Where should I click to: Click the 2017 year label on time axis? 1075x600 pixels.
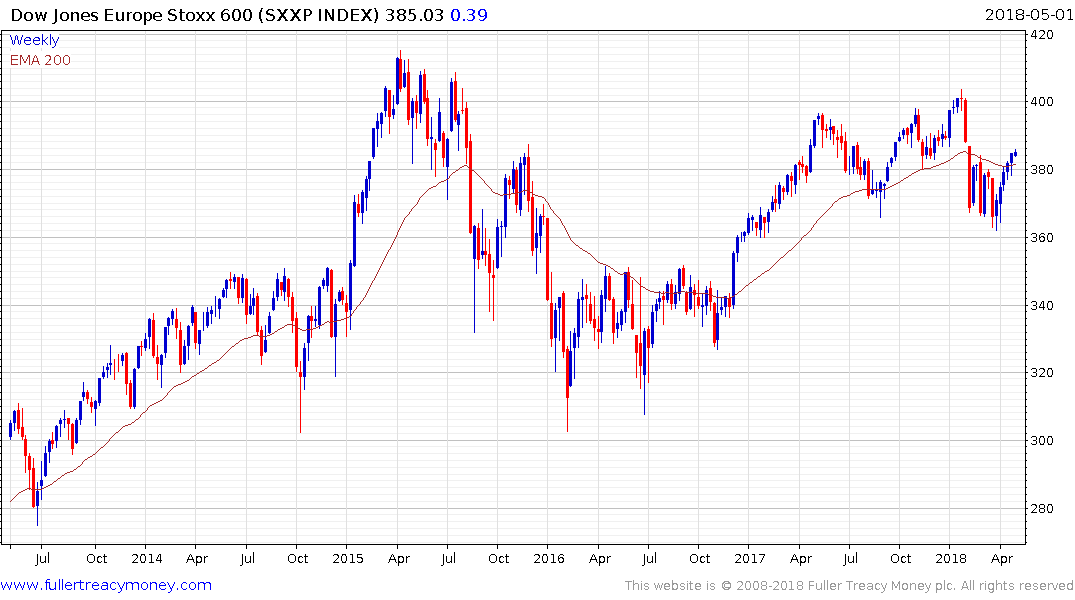pyautogui.click(x=749, y=559)
